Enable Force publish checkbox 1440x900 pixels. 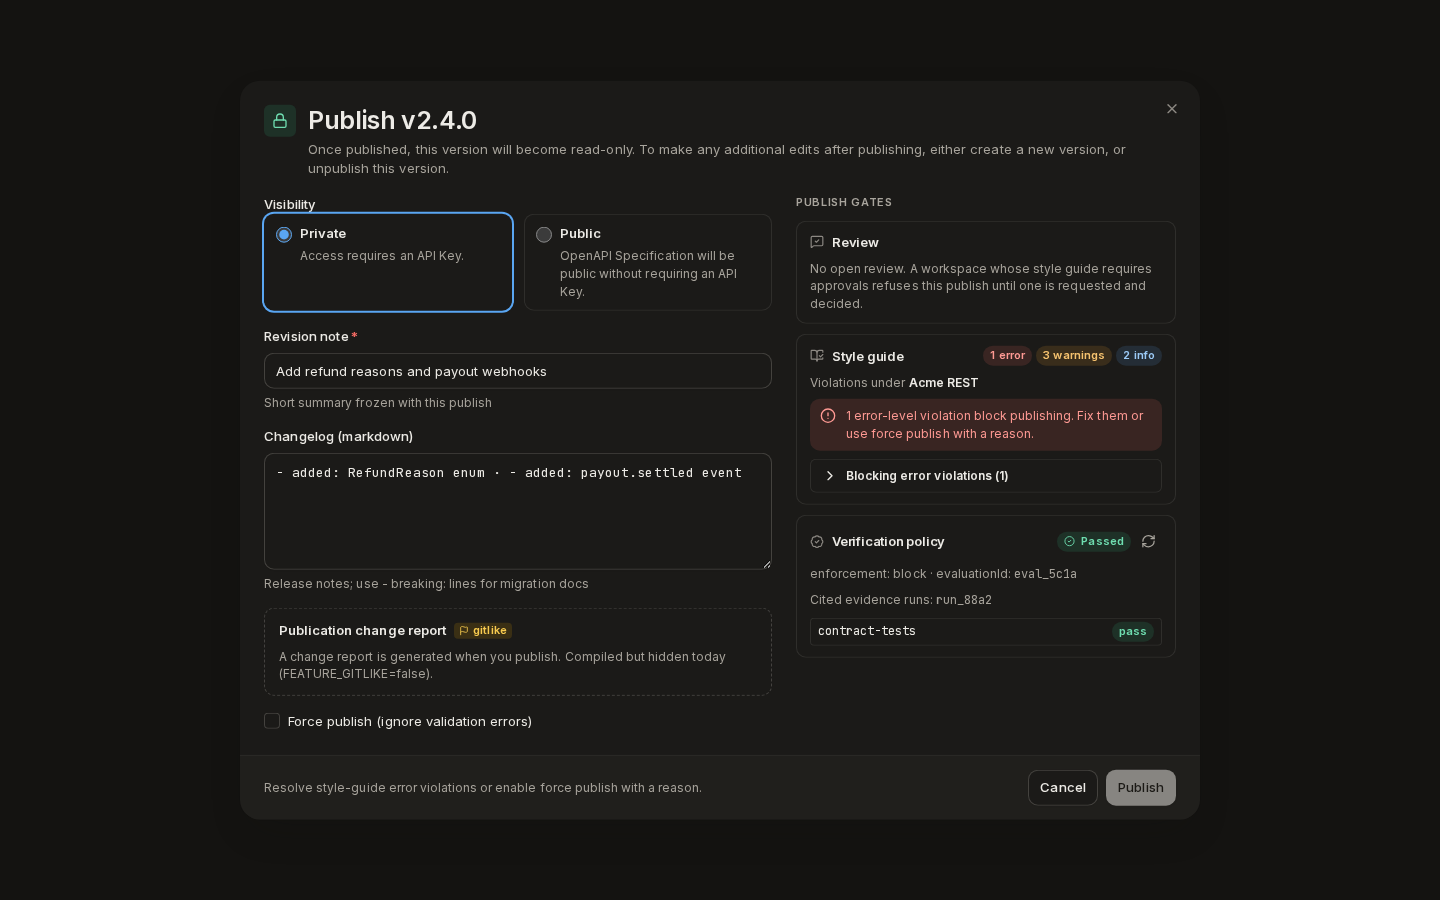(272, 721)
